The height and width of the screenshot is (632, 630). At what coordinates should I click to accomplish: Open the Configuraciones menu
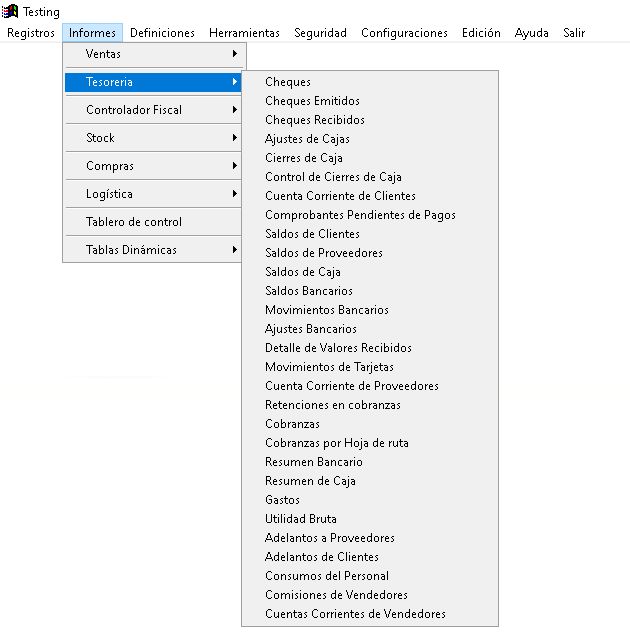coord(404,33)
